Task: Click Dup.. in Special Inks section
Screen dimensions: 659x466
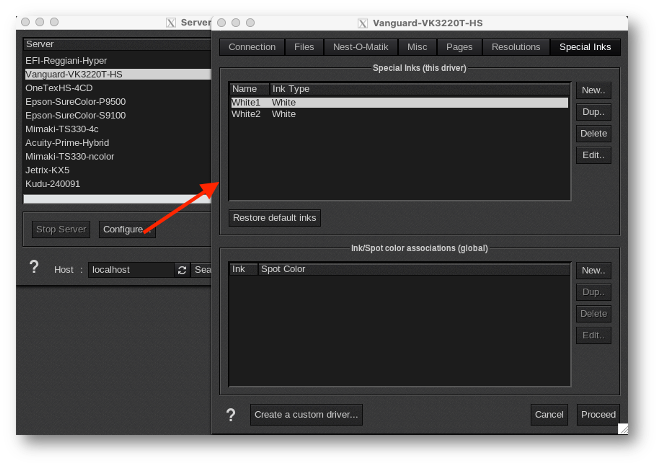Action: coord(593,112)
